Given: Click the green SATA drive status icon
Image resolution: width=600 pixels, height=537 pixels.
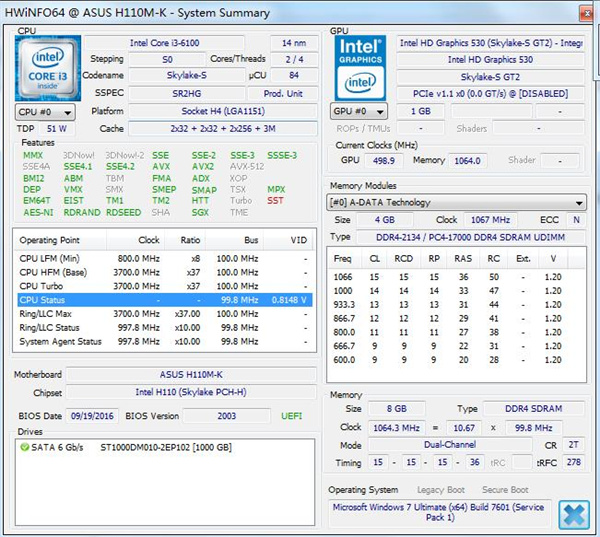Looking at the screenshot, I should 25,447.
